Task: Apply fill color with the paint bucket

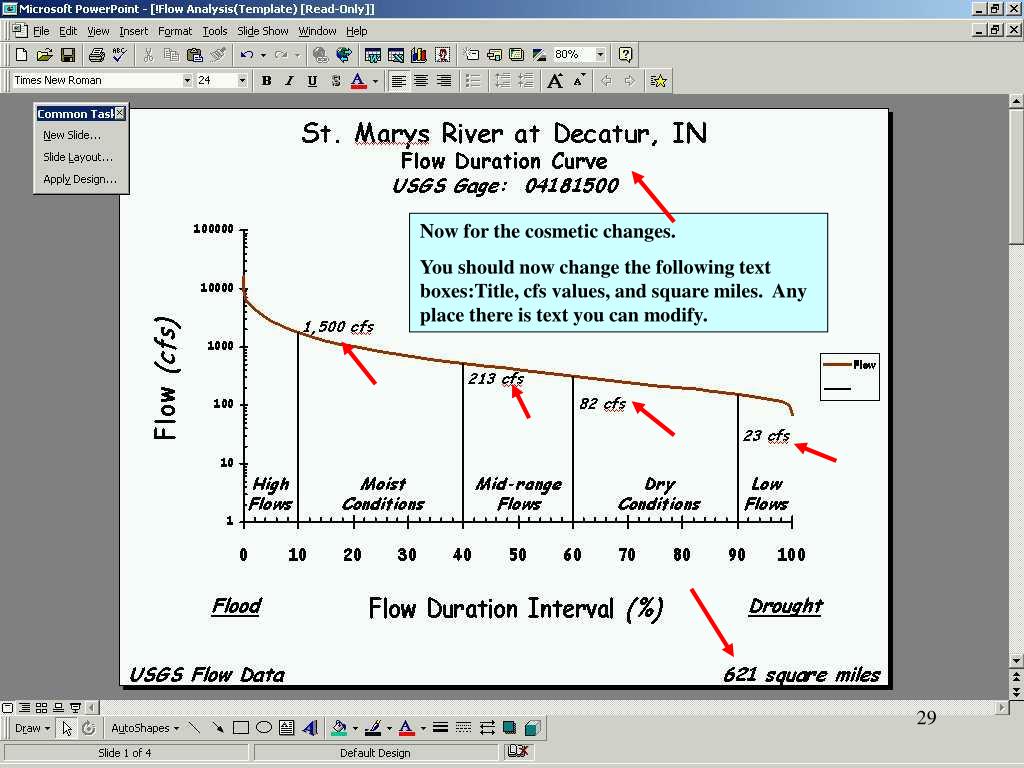Action: click(339, 728)
